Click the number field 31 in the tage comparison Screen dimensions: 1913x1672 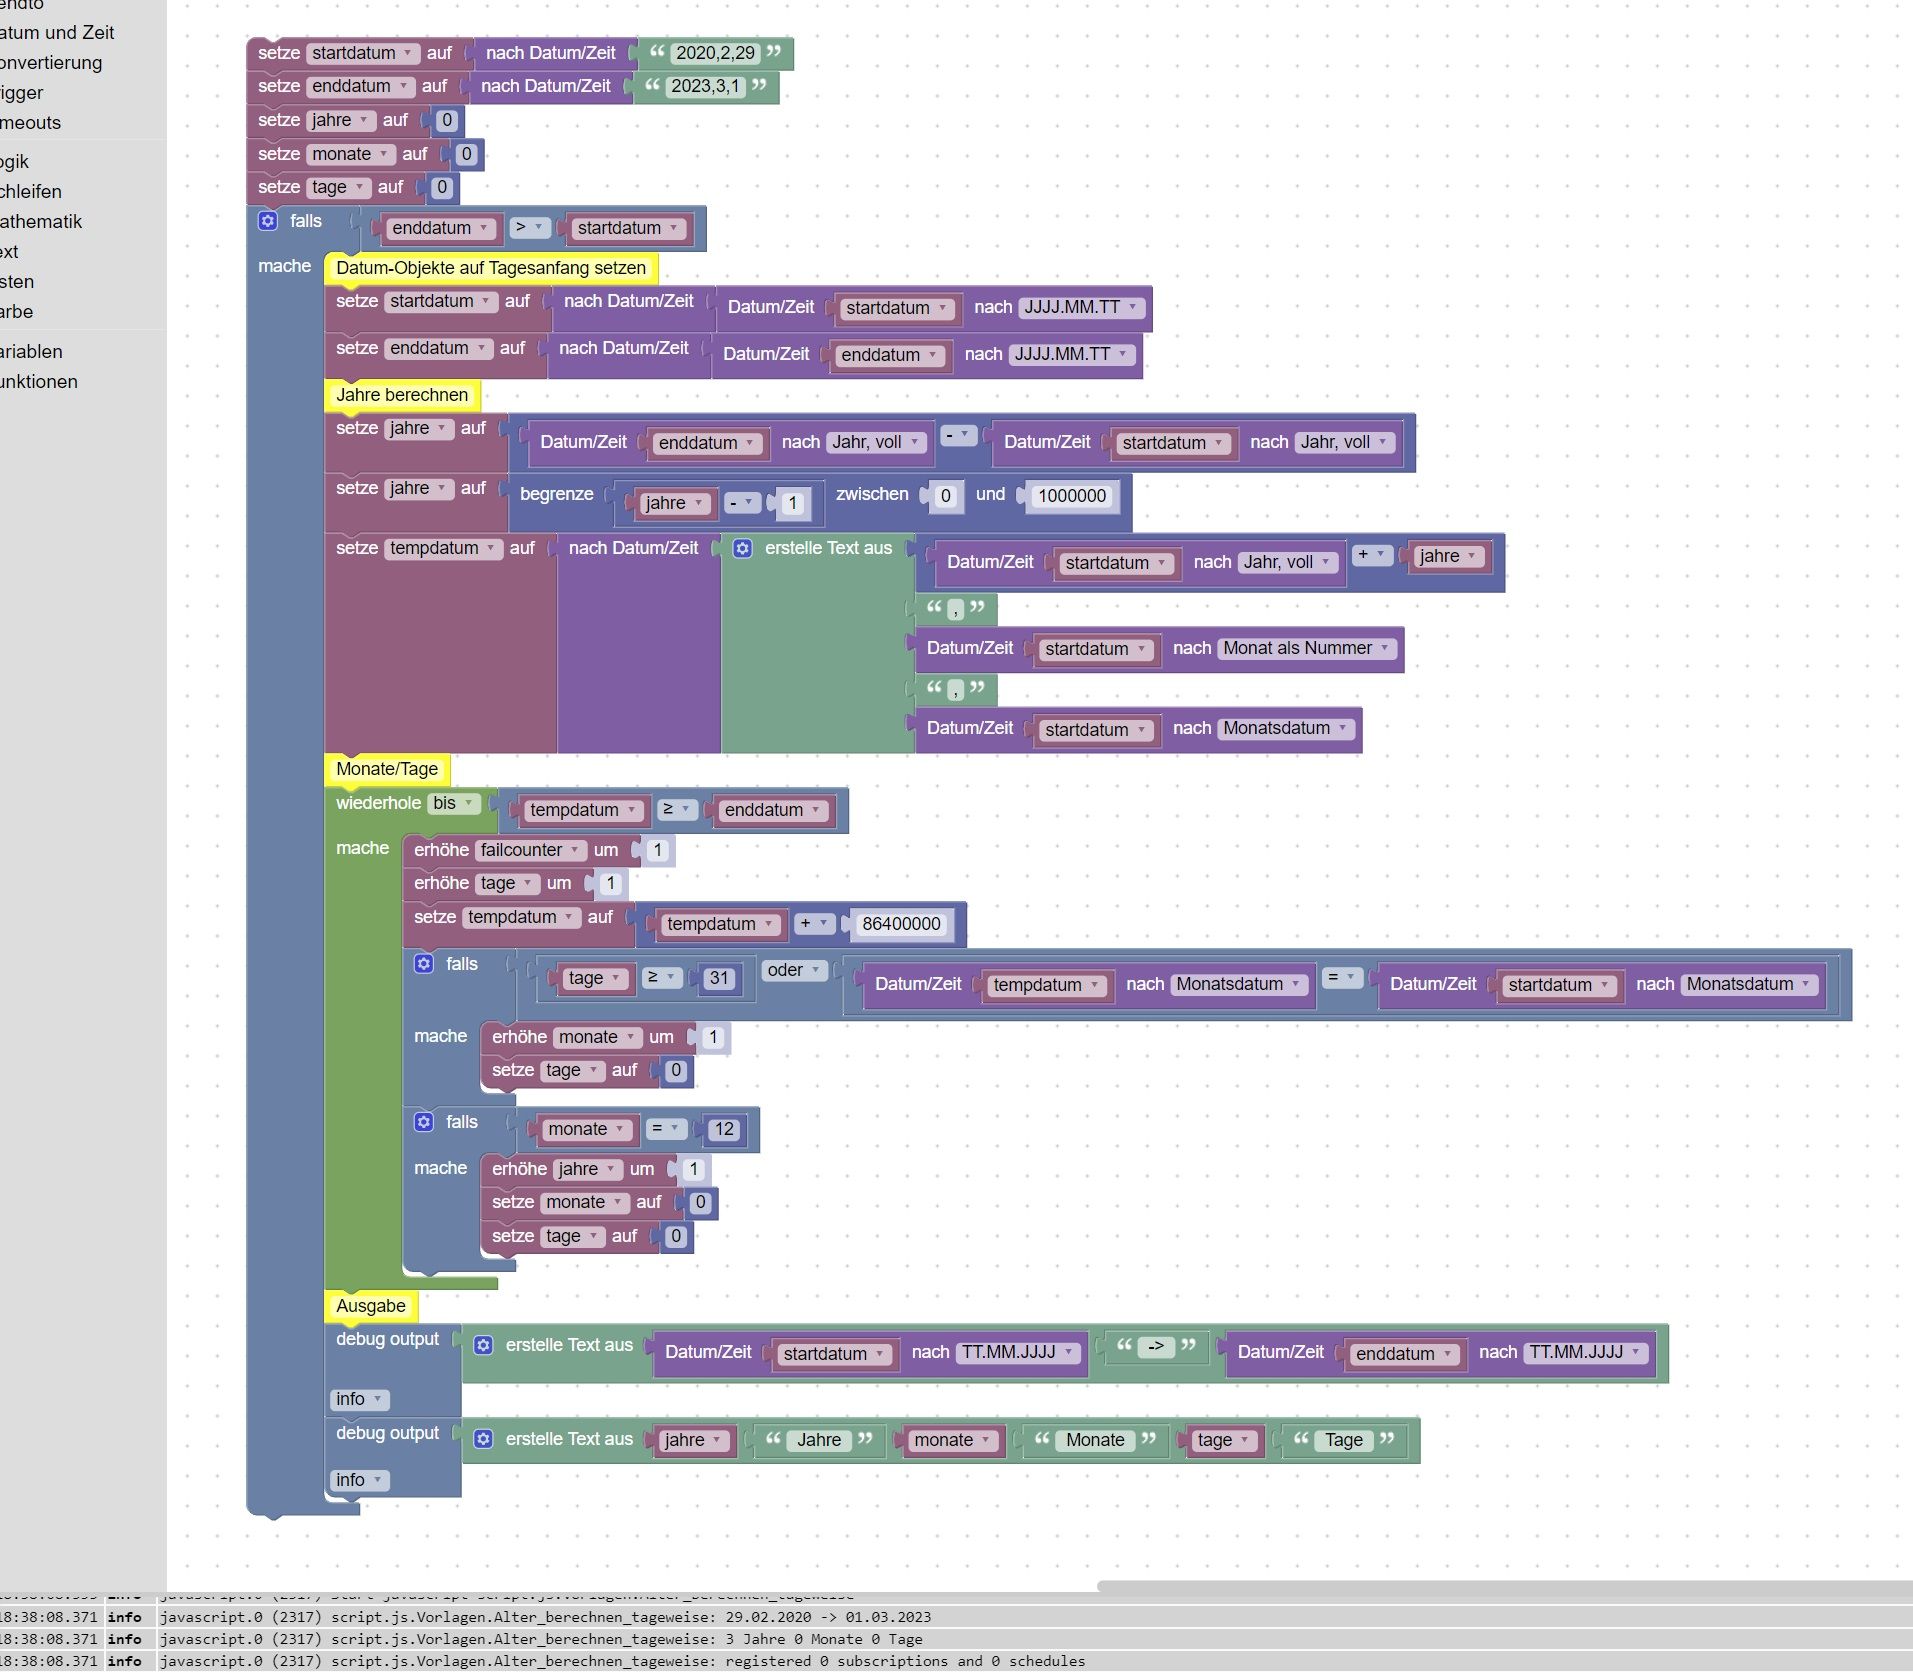pos(719,978)
